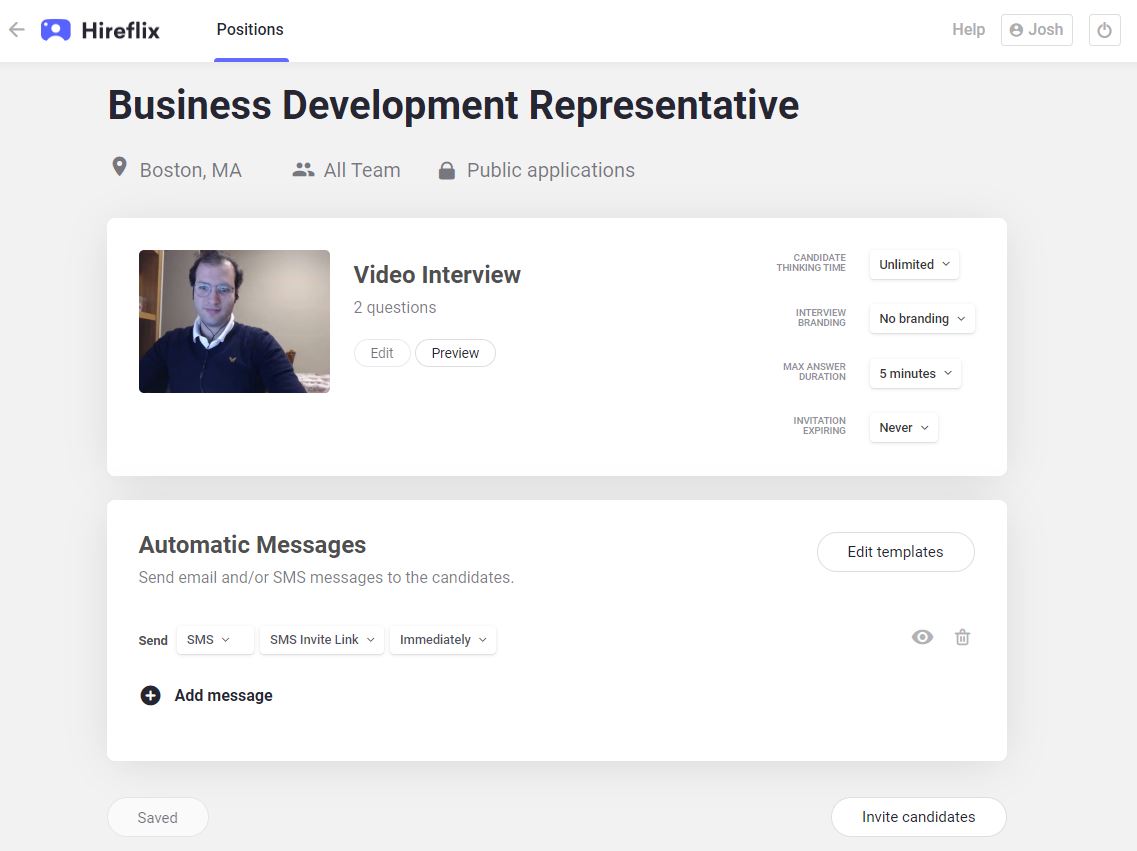Delete the SMS message with trash icon
Image resolution: width=1137 pixels, height=851 pixels.
click(962, 637)
